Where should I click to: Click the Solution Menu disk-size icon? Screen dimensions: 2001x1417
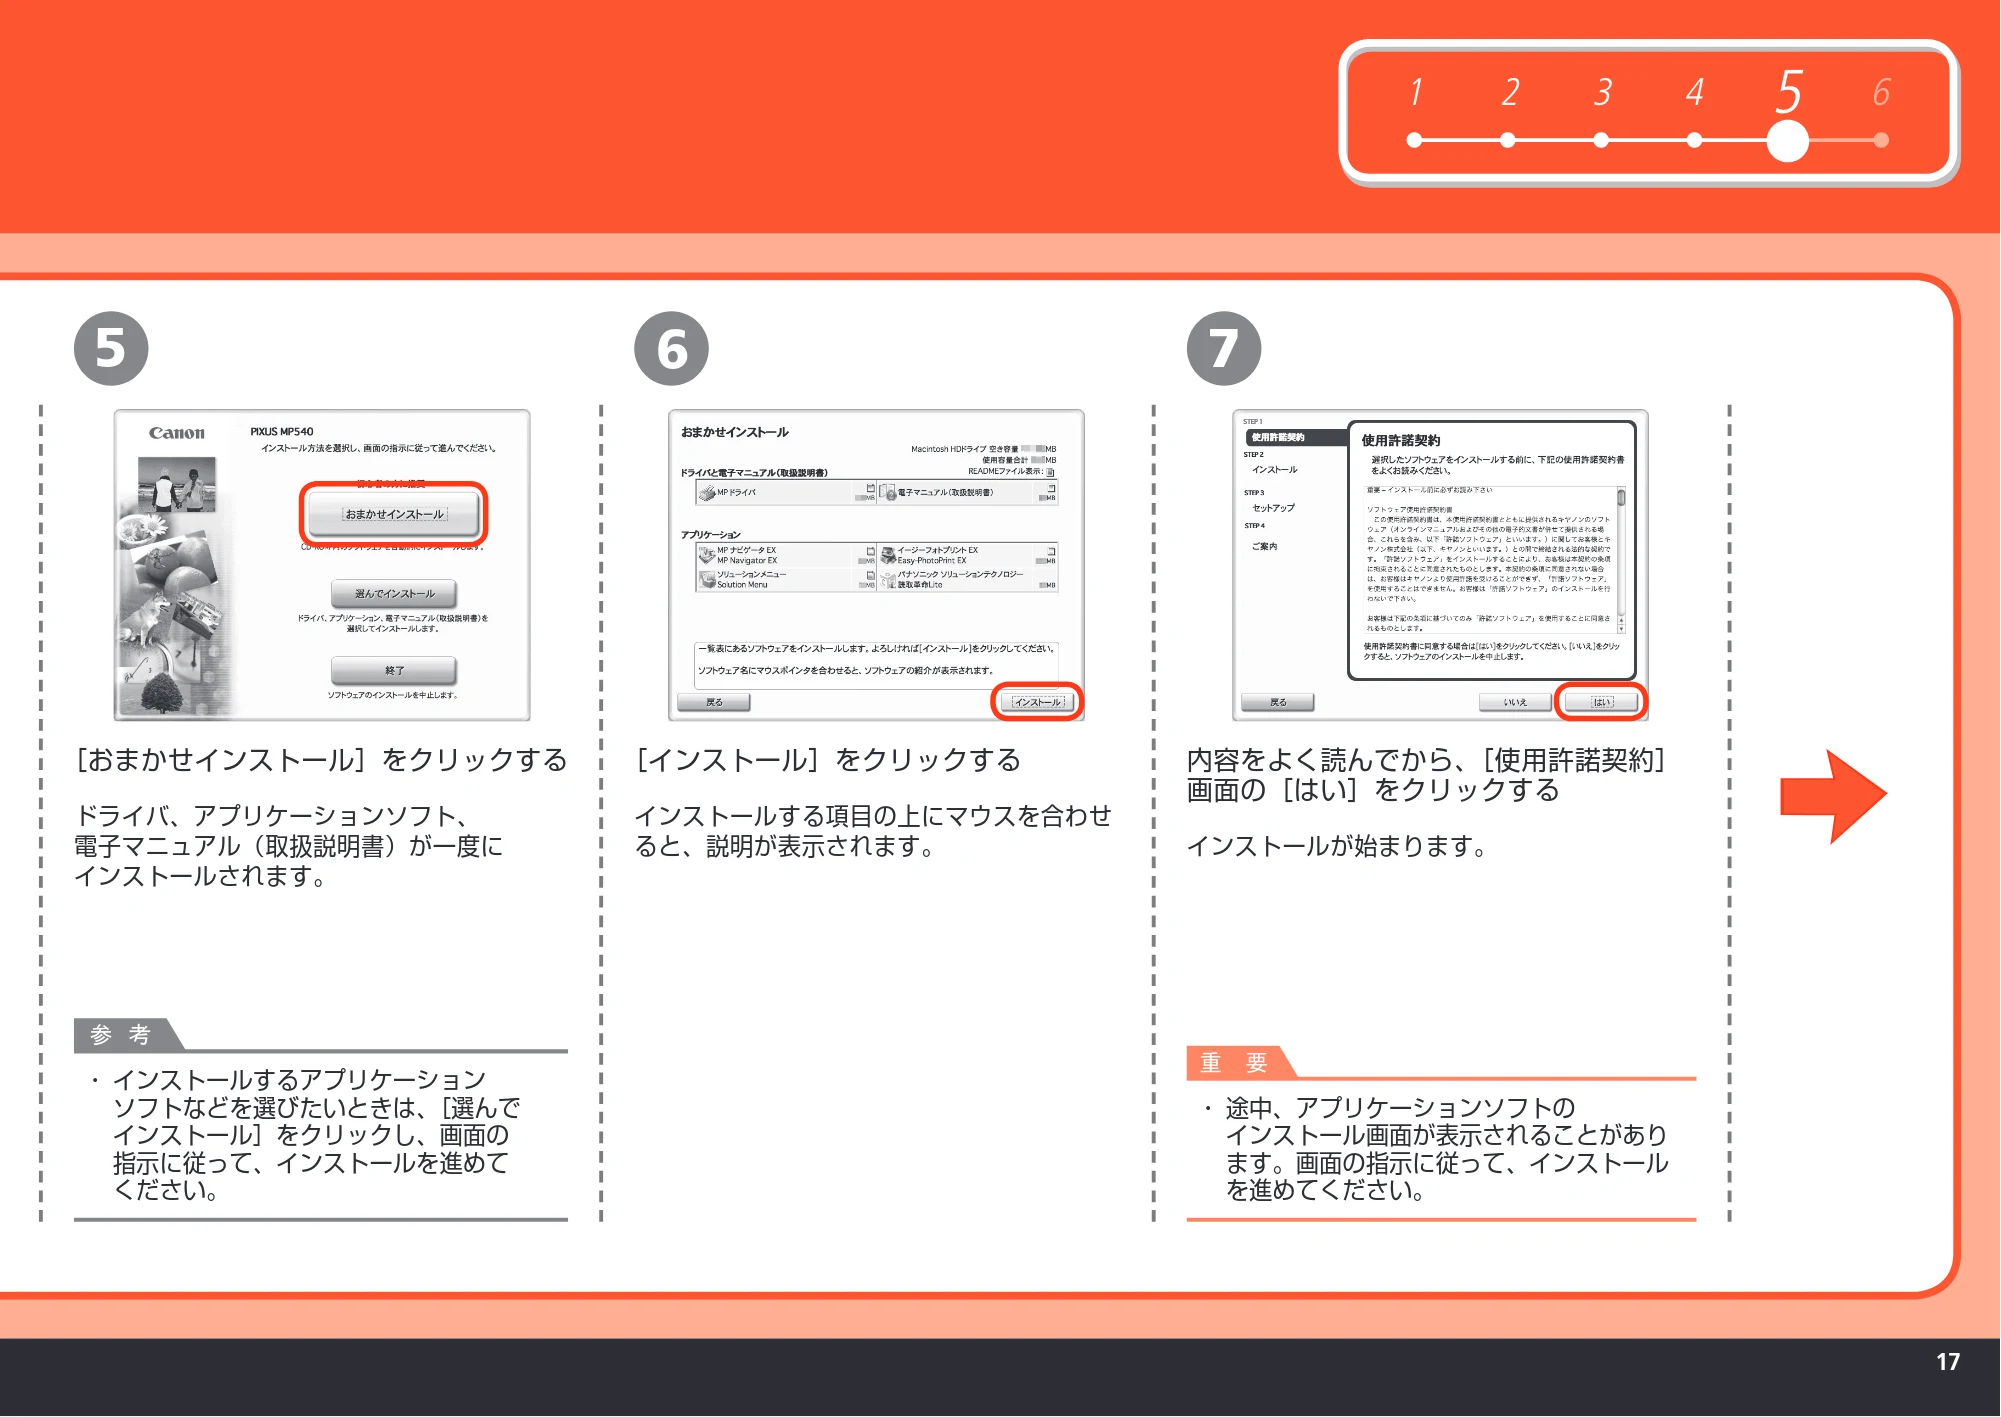pos(870,575)
